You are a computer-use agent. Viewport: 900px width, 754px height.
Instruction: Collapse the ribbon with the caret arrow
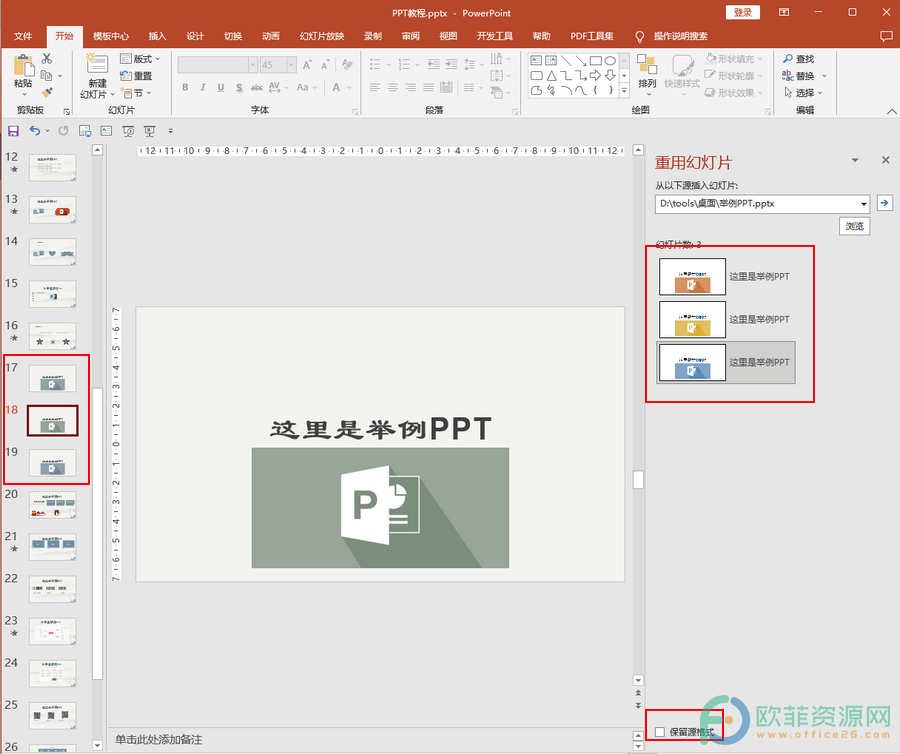click(891, 111)
